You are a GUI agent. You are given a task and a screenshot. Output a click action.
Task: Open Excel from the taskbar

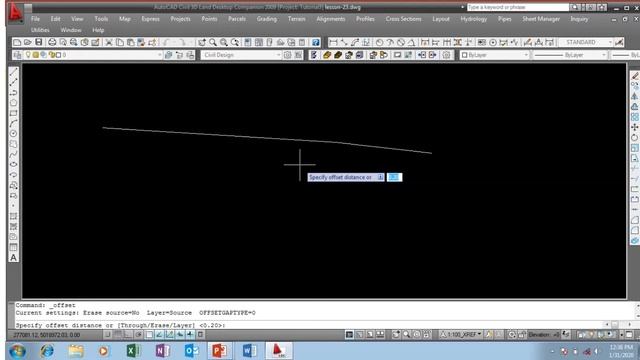point(133,351)
